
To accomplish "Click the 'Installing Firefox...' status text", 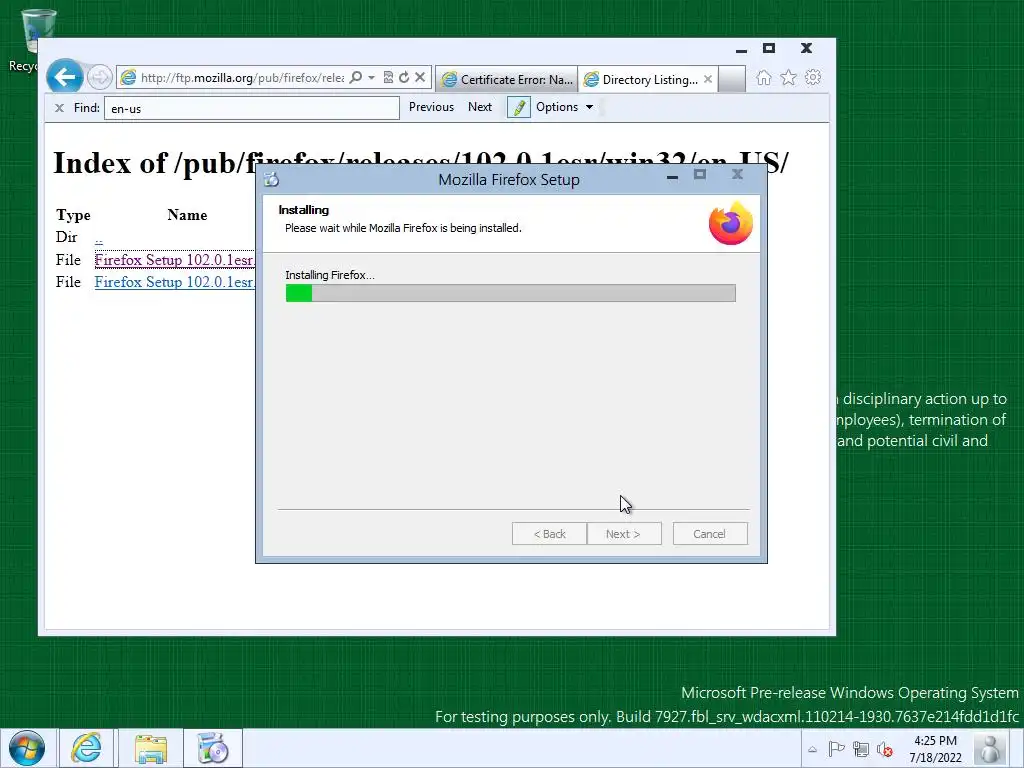I will tap(330, 275).
